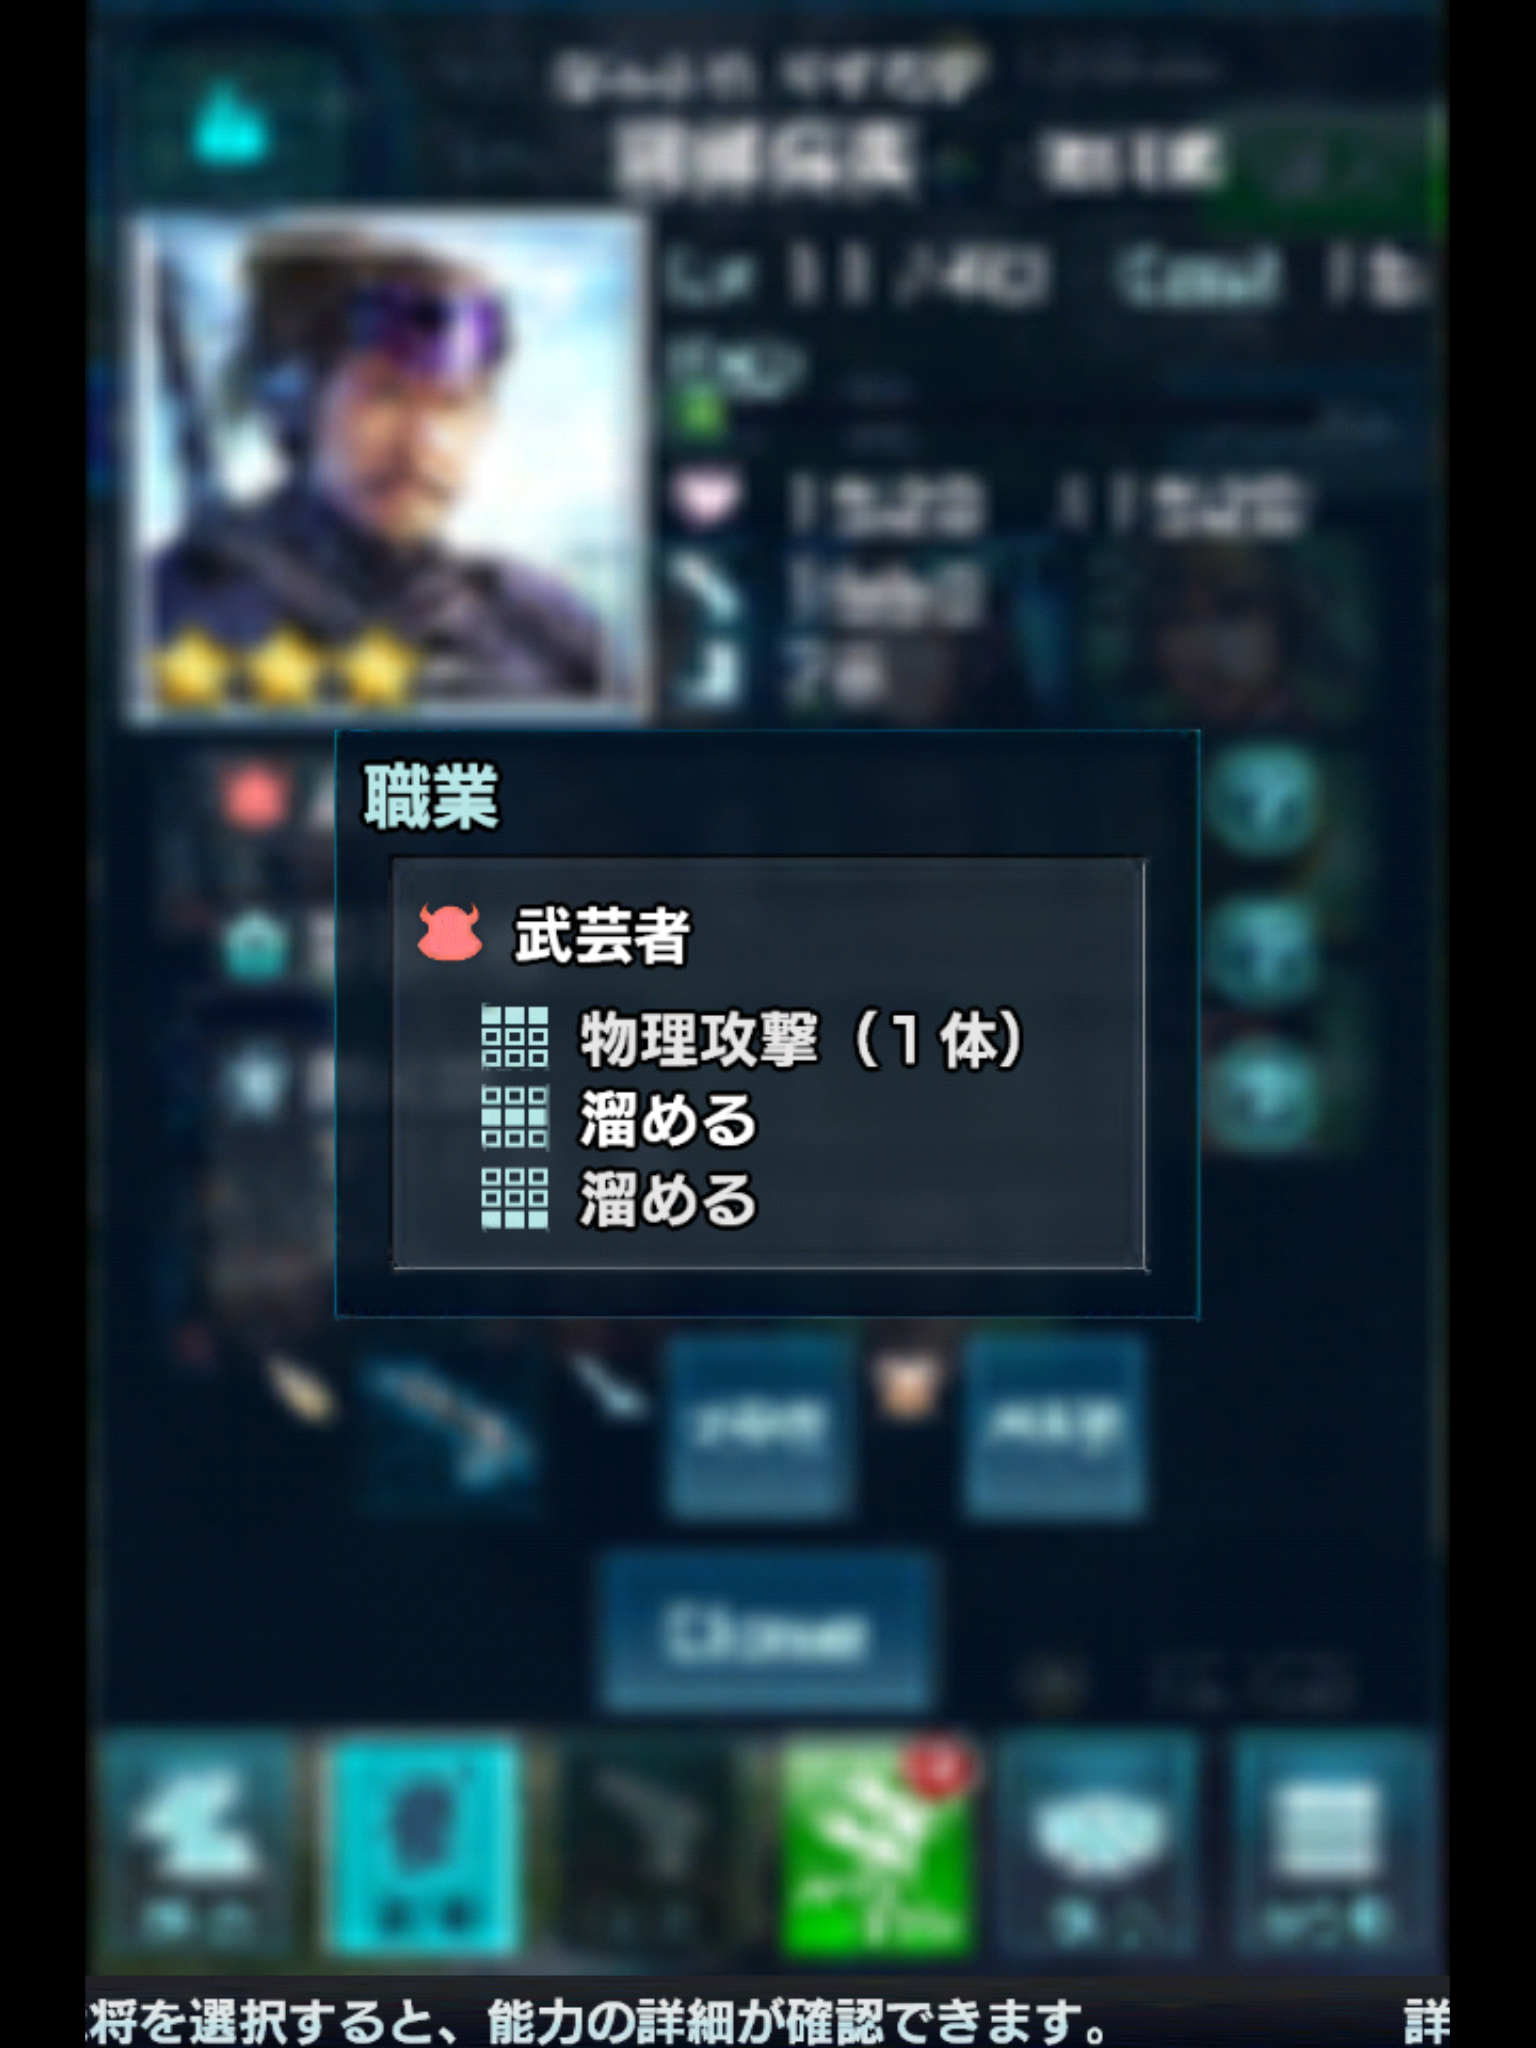Select the 武芸者 job title text
Screen dimensions: 1536x2048
click(602, 935)
